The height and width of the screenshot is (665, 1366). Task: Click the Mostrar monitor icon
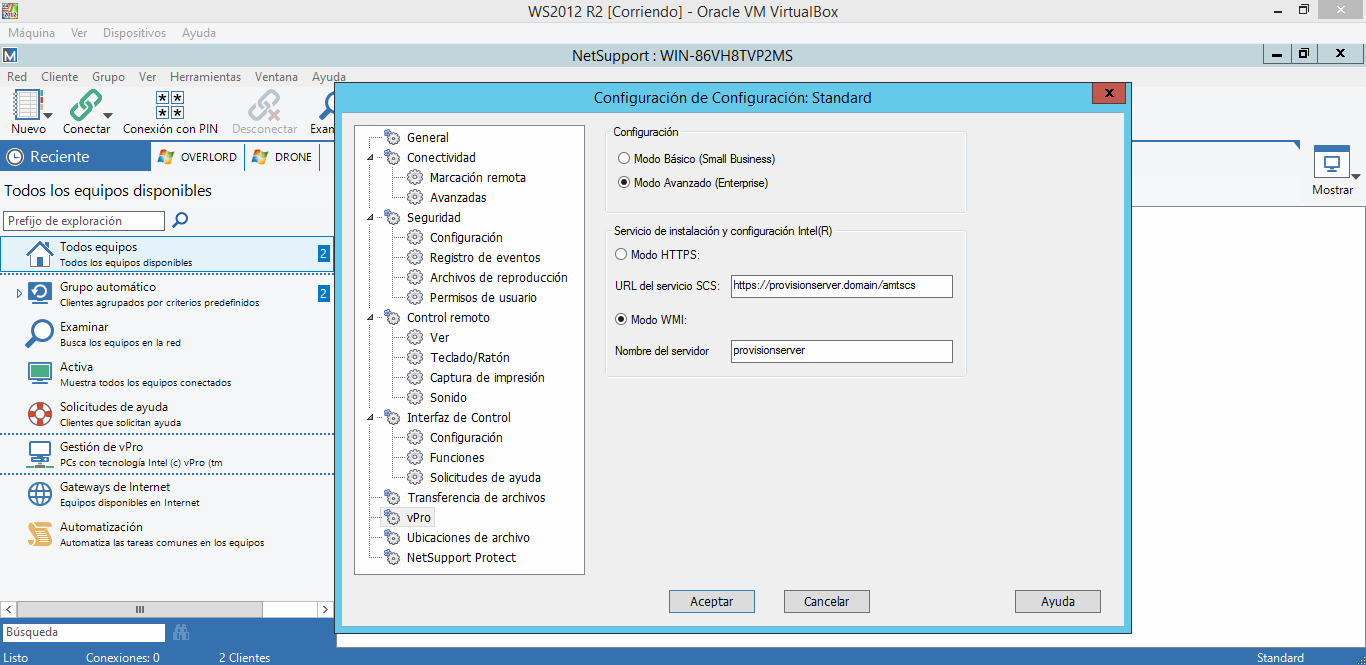1331,163
